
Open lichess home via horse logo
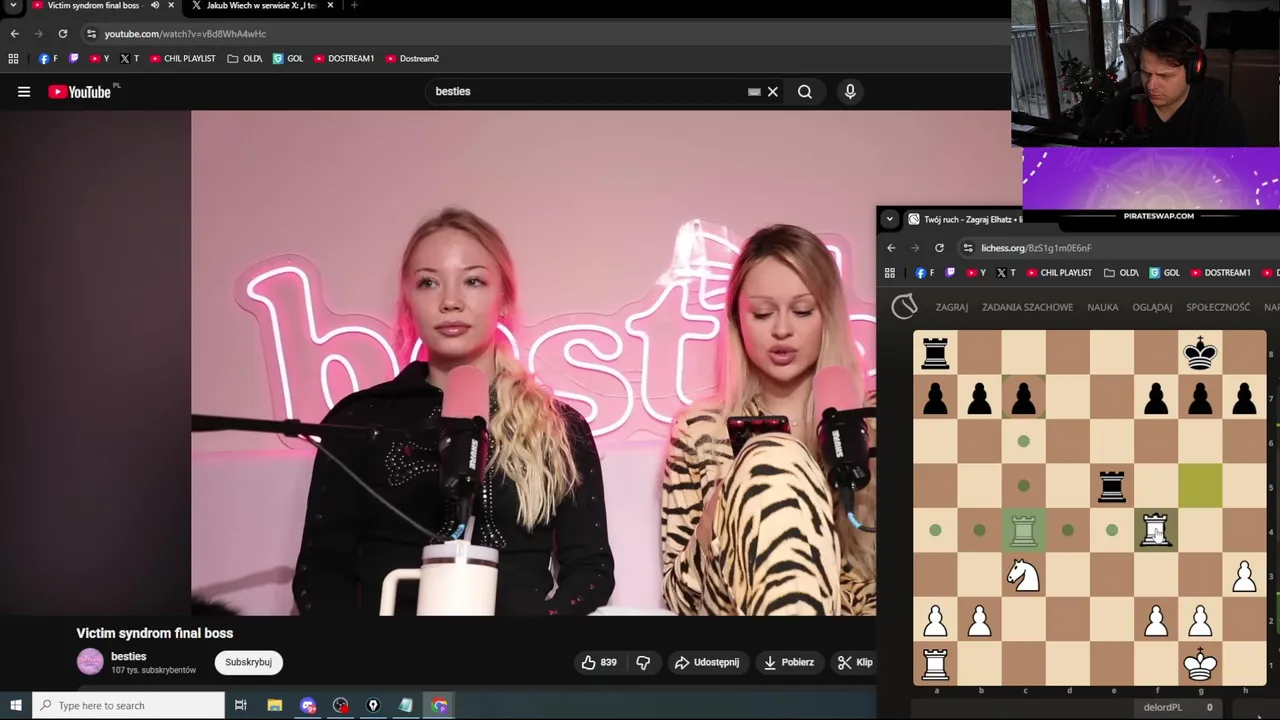pos(904,306)
